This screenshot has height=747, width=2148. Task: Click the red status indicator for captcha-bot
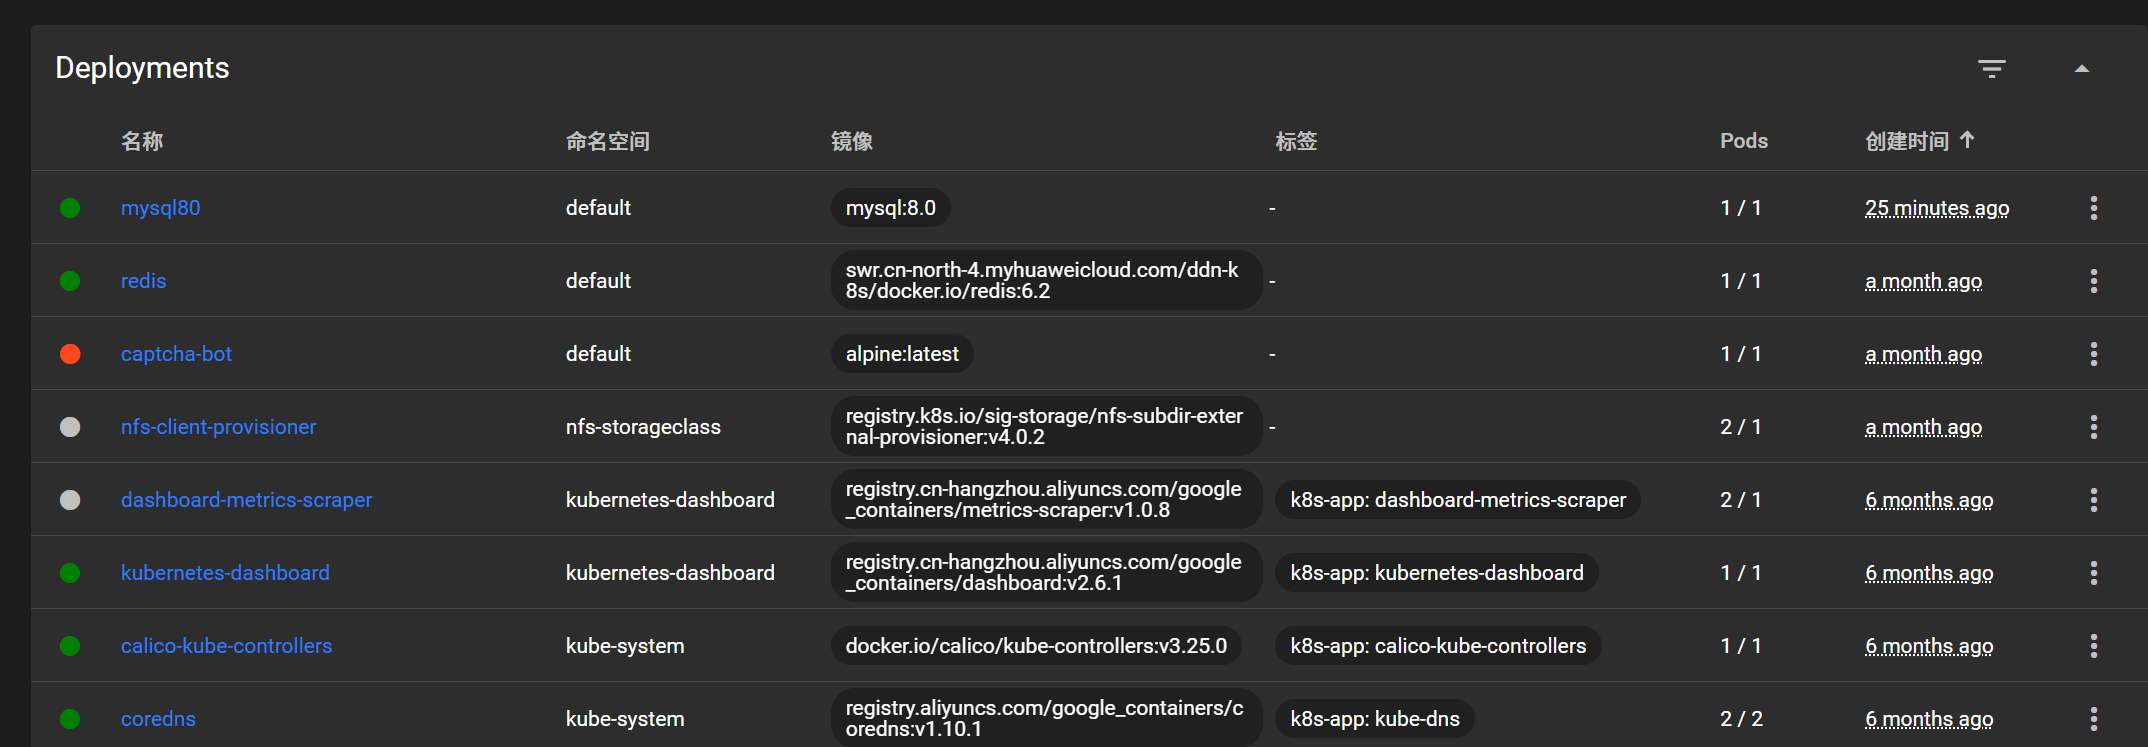(70, 354)
